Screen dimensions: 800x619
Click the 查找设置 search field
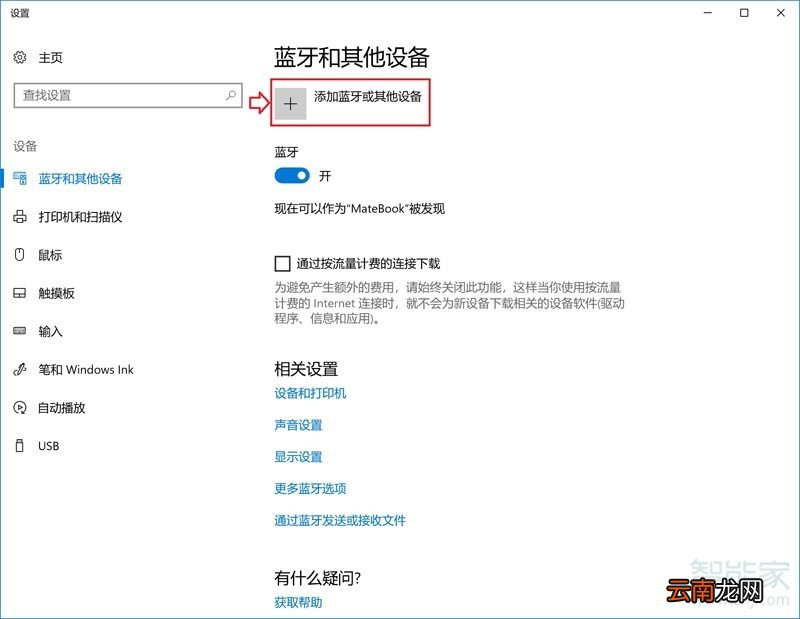(x=128, y=95)
